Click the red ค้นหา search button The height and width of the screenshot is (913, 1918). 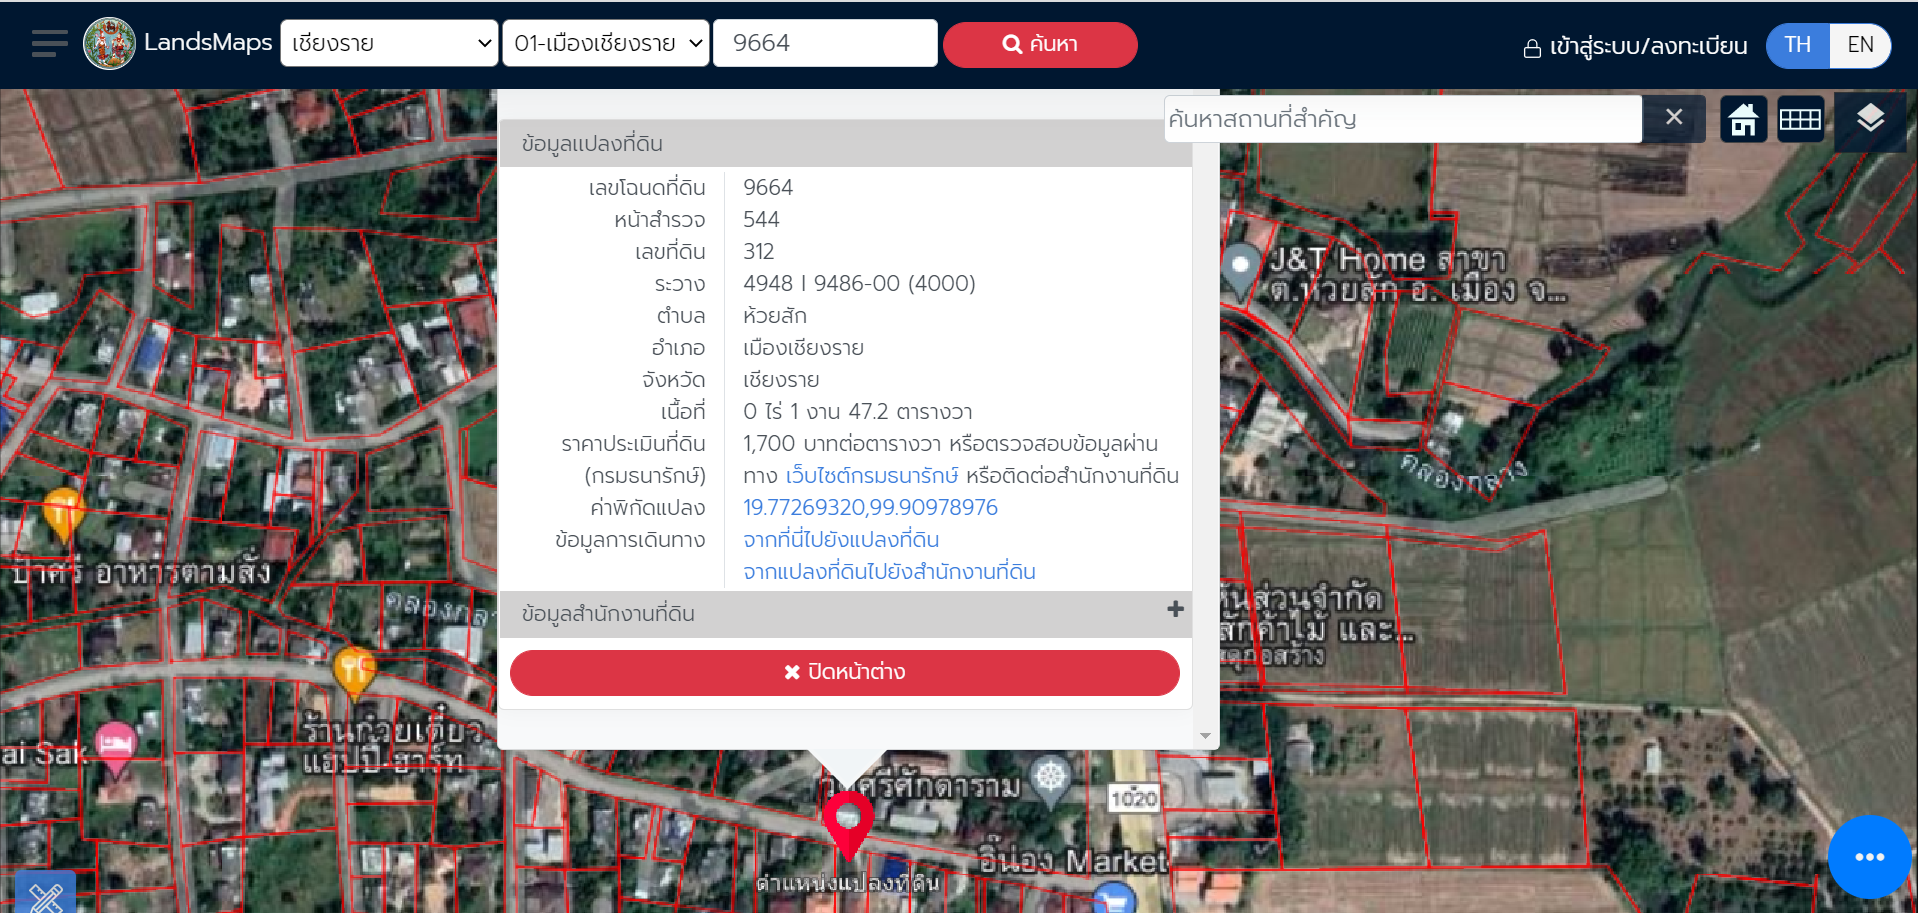click(x=1040, y=45)
